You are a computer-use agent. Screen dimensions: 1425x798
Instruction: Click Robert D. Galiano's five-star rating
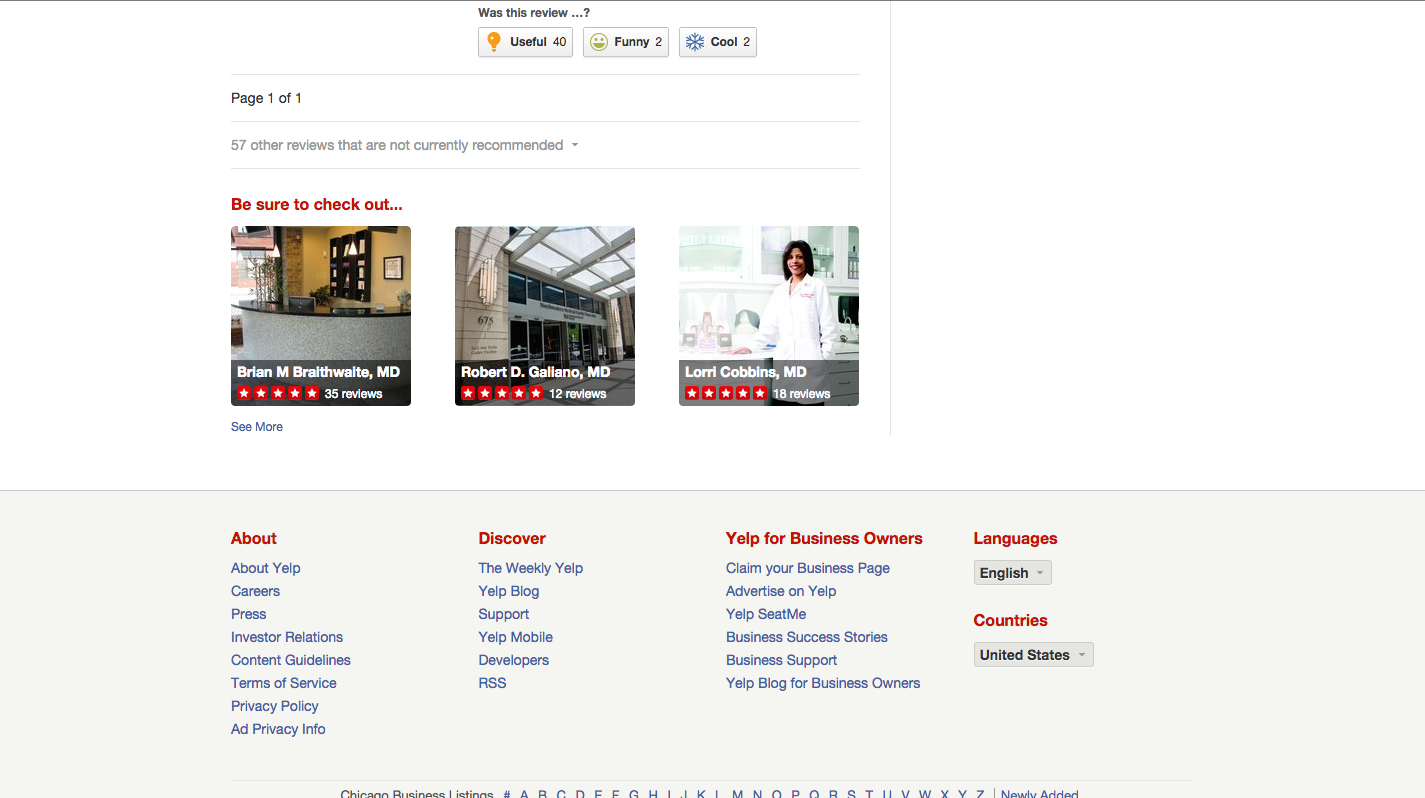[x=502, y=394]
